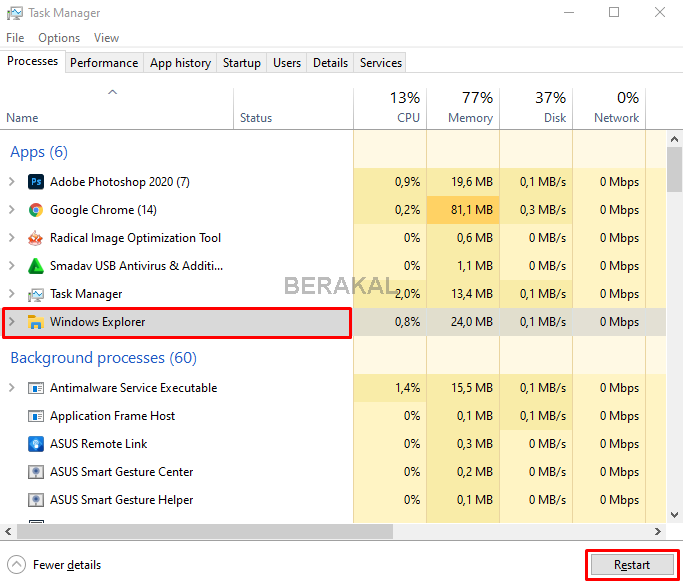Screen dimensions: 683x588
Task: Click the Background processes (60) heading
Action: click(104, 358)
